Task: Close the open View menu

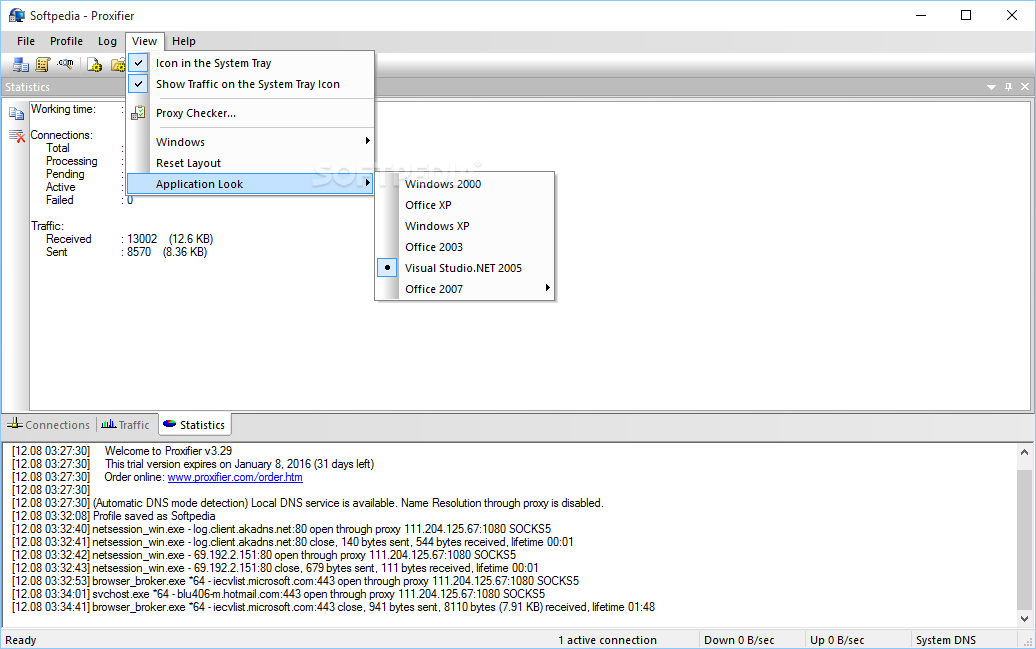Action: (x=144, y=41)
